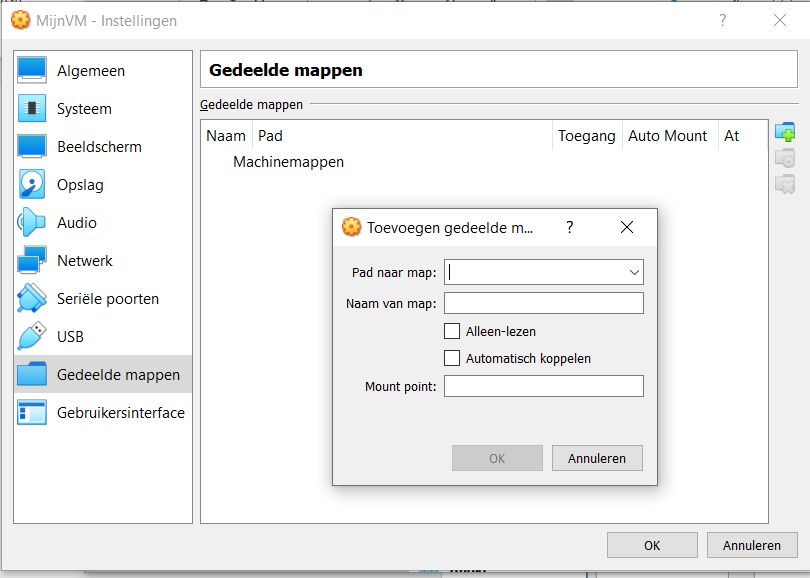810x578 pixels.
Task: Click the Naam van map text field
Action: [543, 303]
